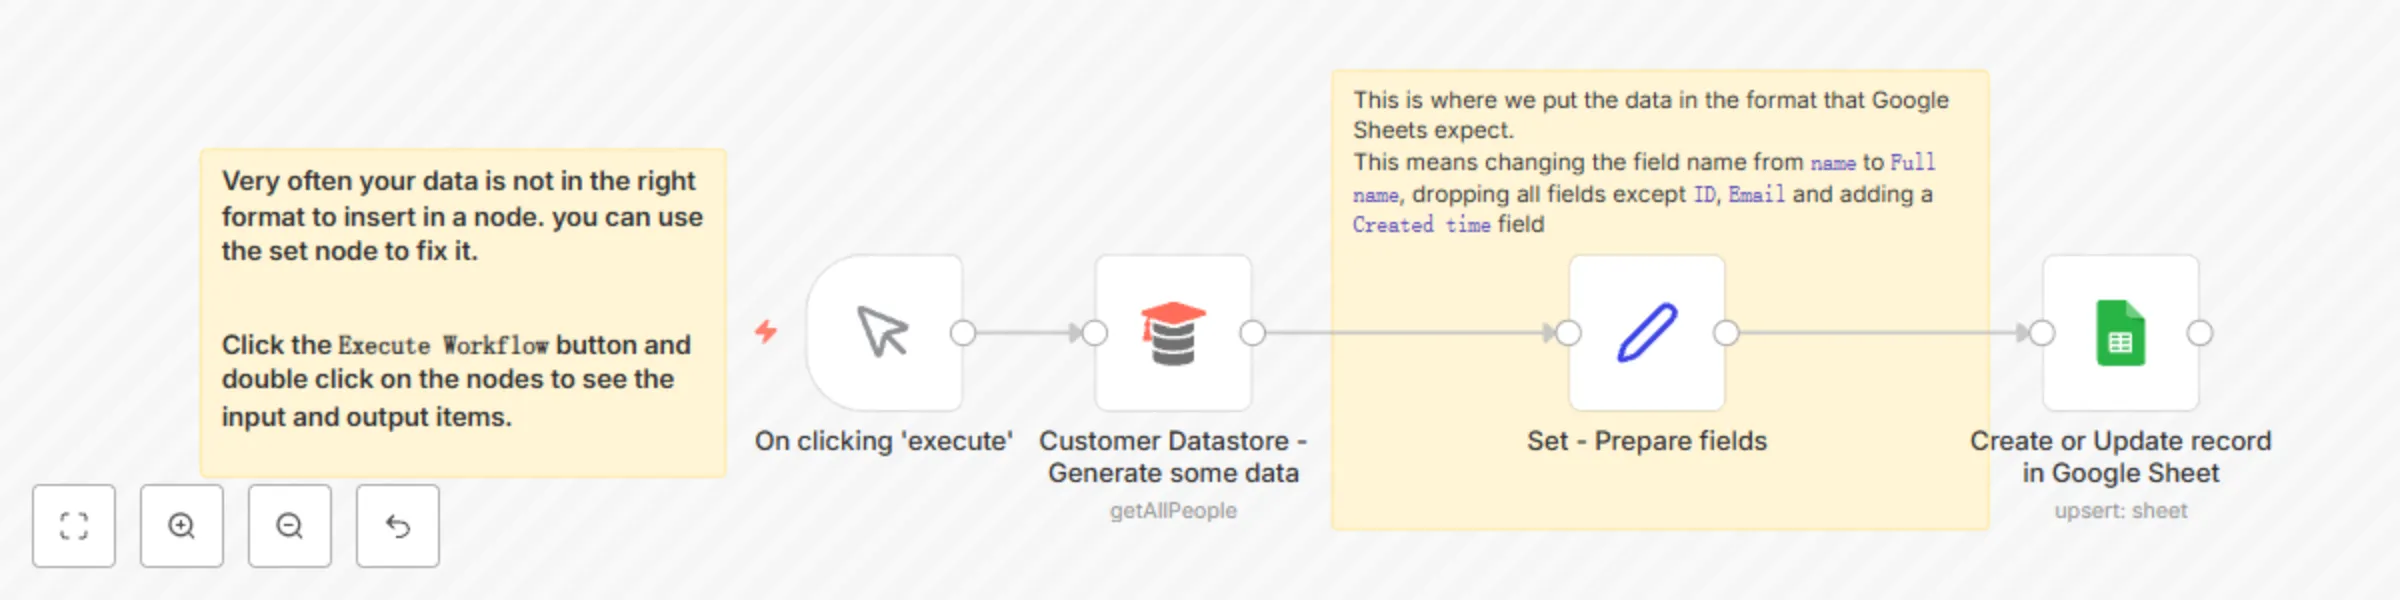Screen dimensions: 2400x600
Task: Click the 'On clicking execute' node label
Action: pyautogui.click(x=883, y=440)
